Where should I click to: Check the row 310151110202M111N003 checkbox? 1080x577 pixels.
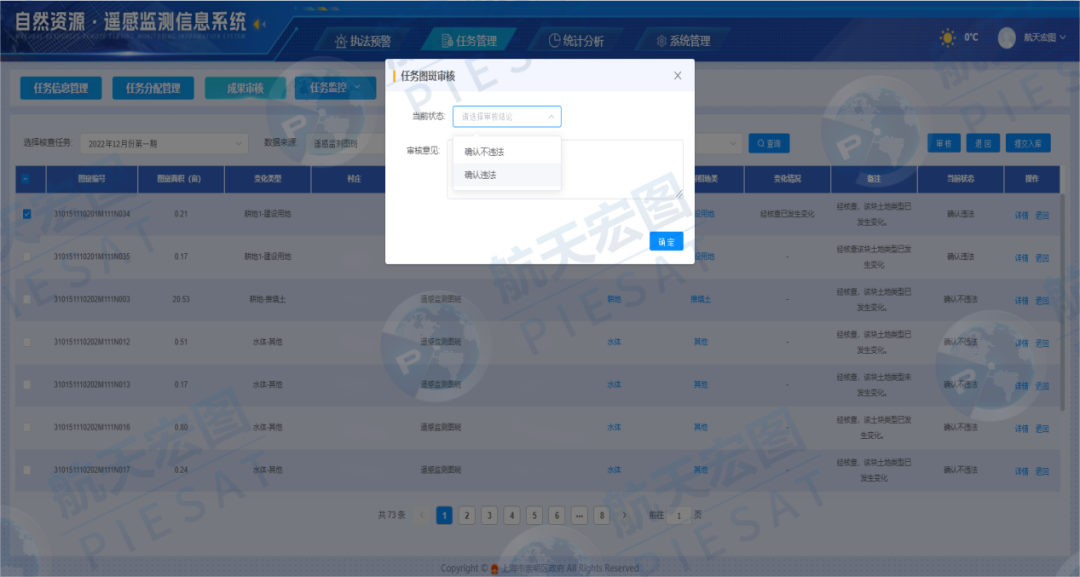(27, 299)
